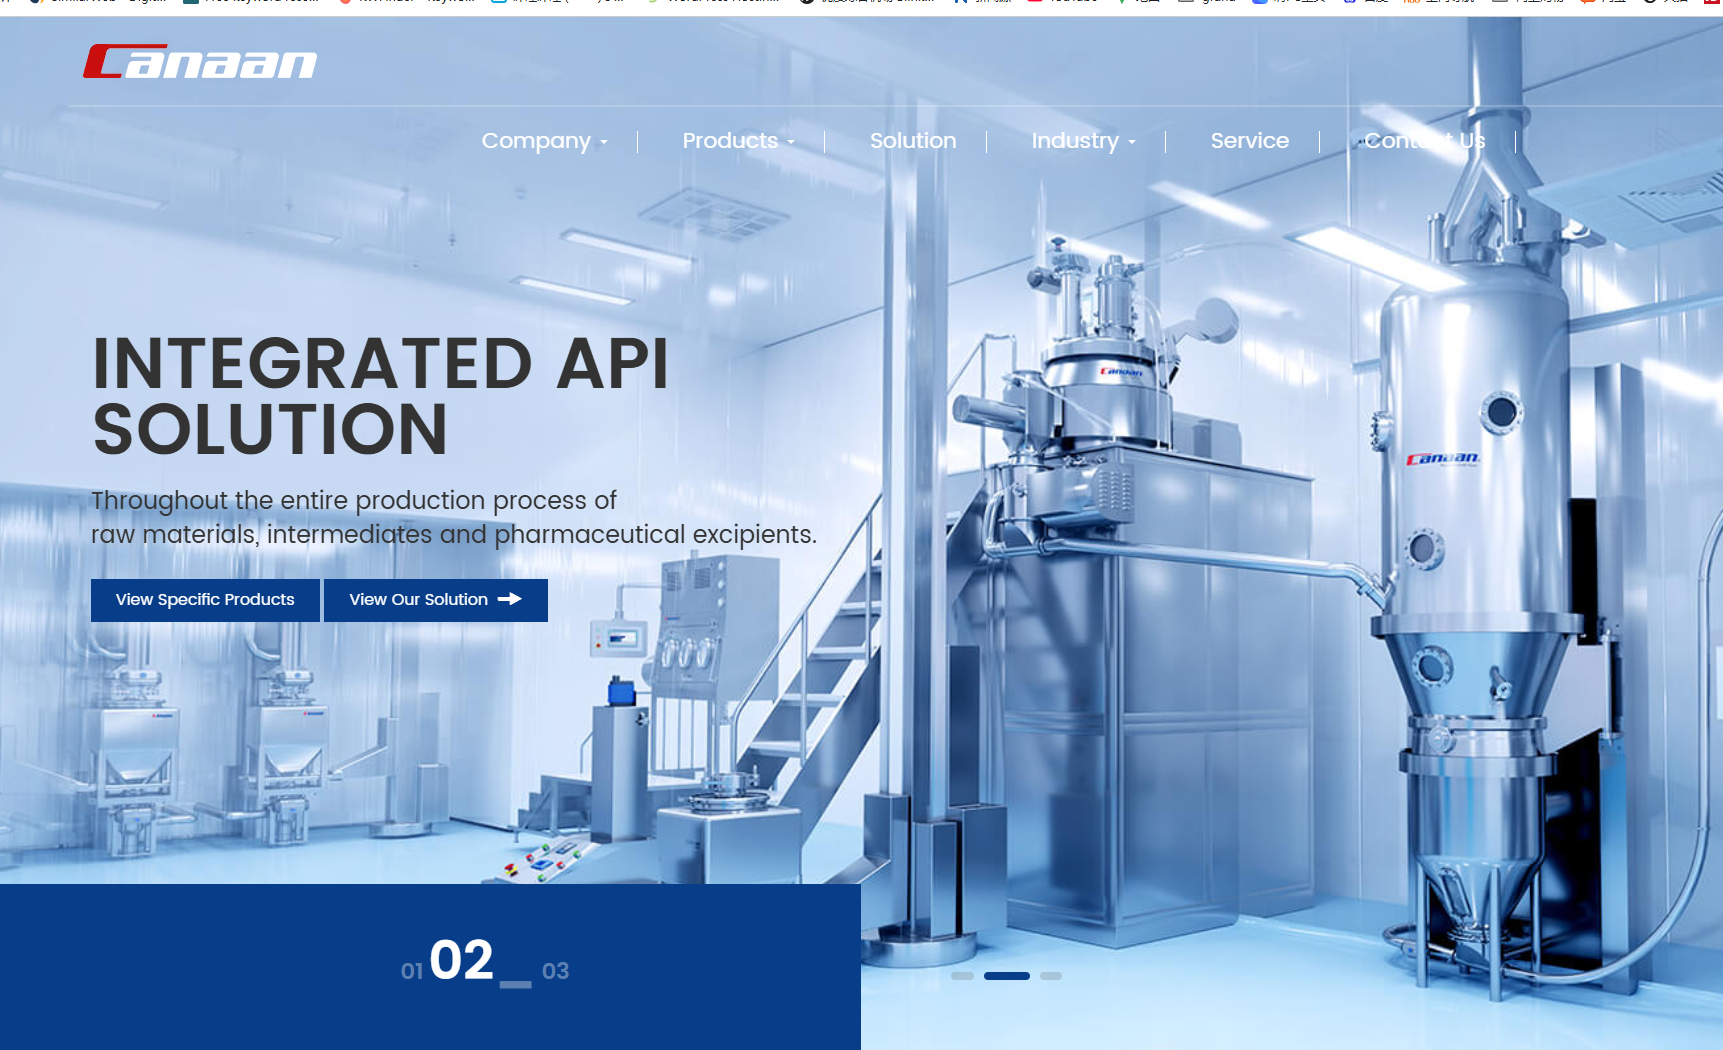This screenshot has height=1050, width=1723.
Task: Open the Industry menu label
Action: 1075,141
